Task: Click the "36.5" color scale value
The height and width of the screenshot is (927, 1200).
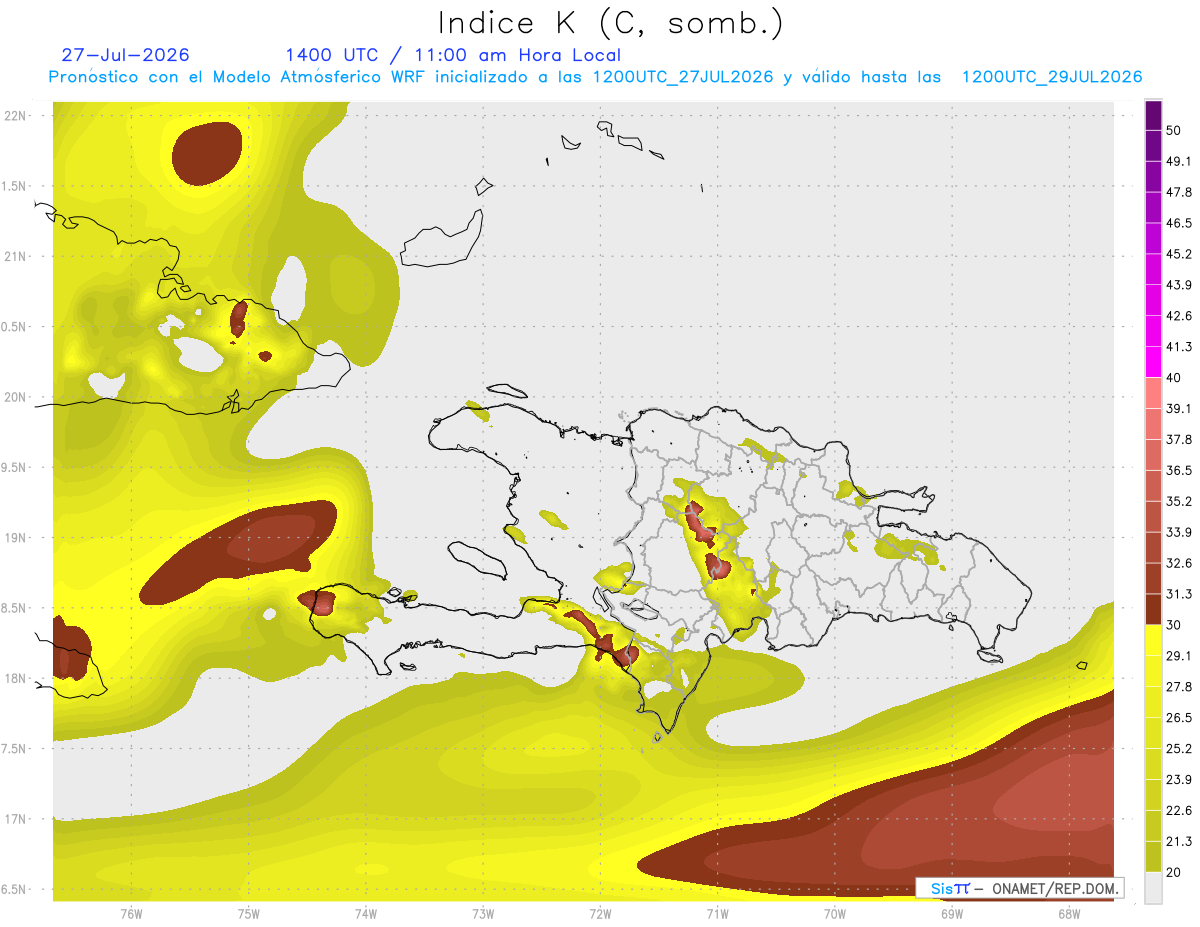Action: pos(1179,470)
